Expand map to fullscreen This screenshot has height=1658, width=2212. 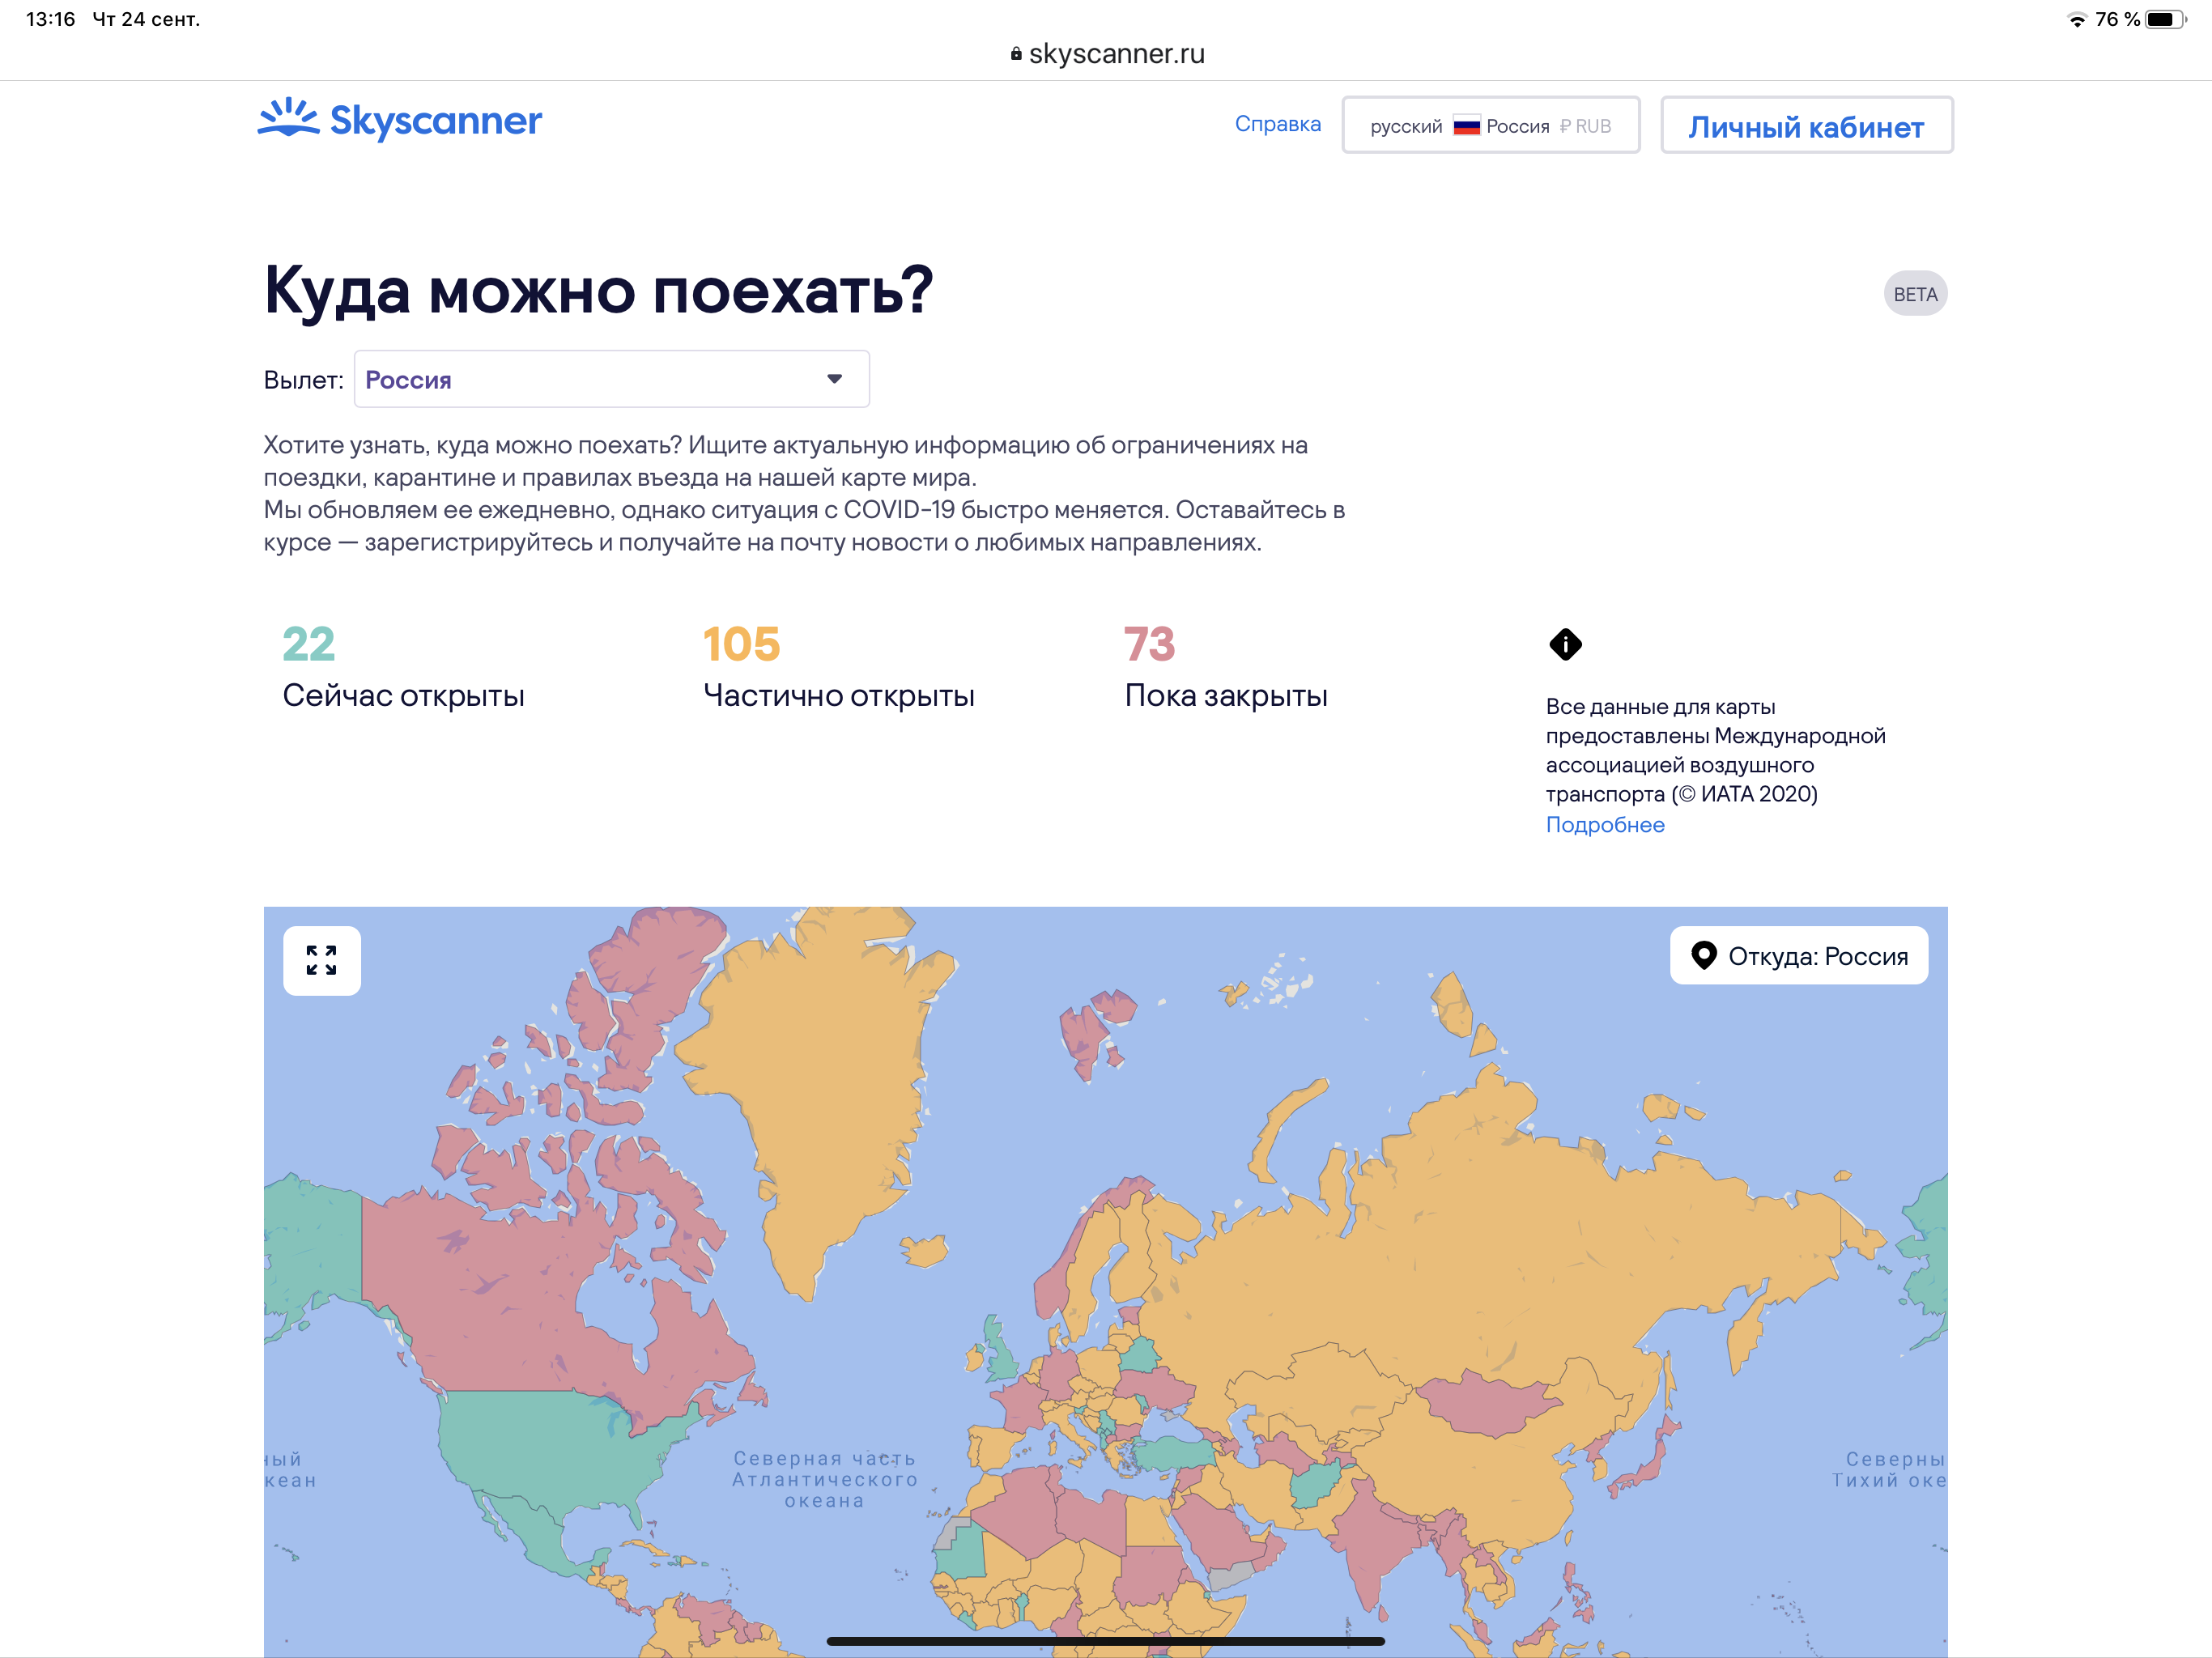click(322, 960)
